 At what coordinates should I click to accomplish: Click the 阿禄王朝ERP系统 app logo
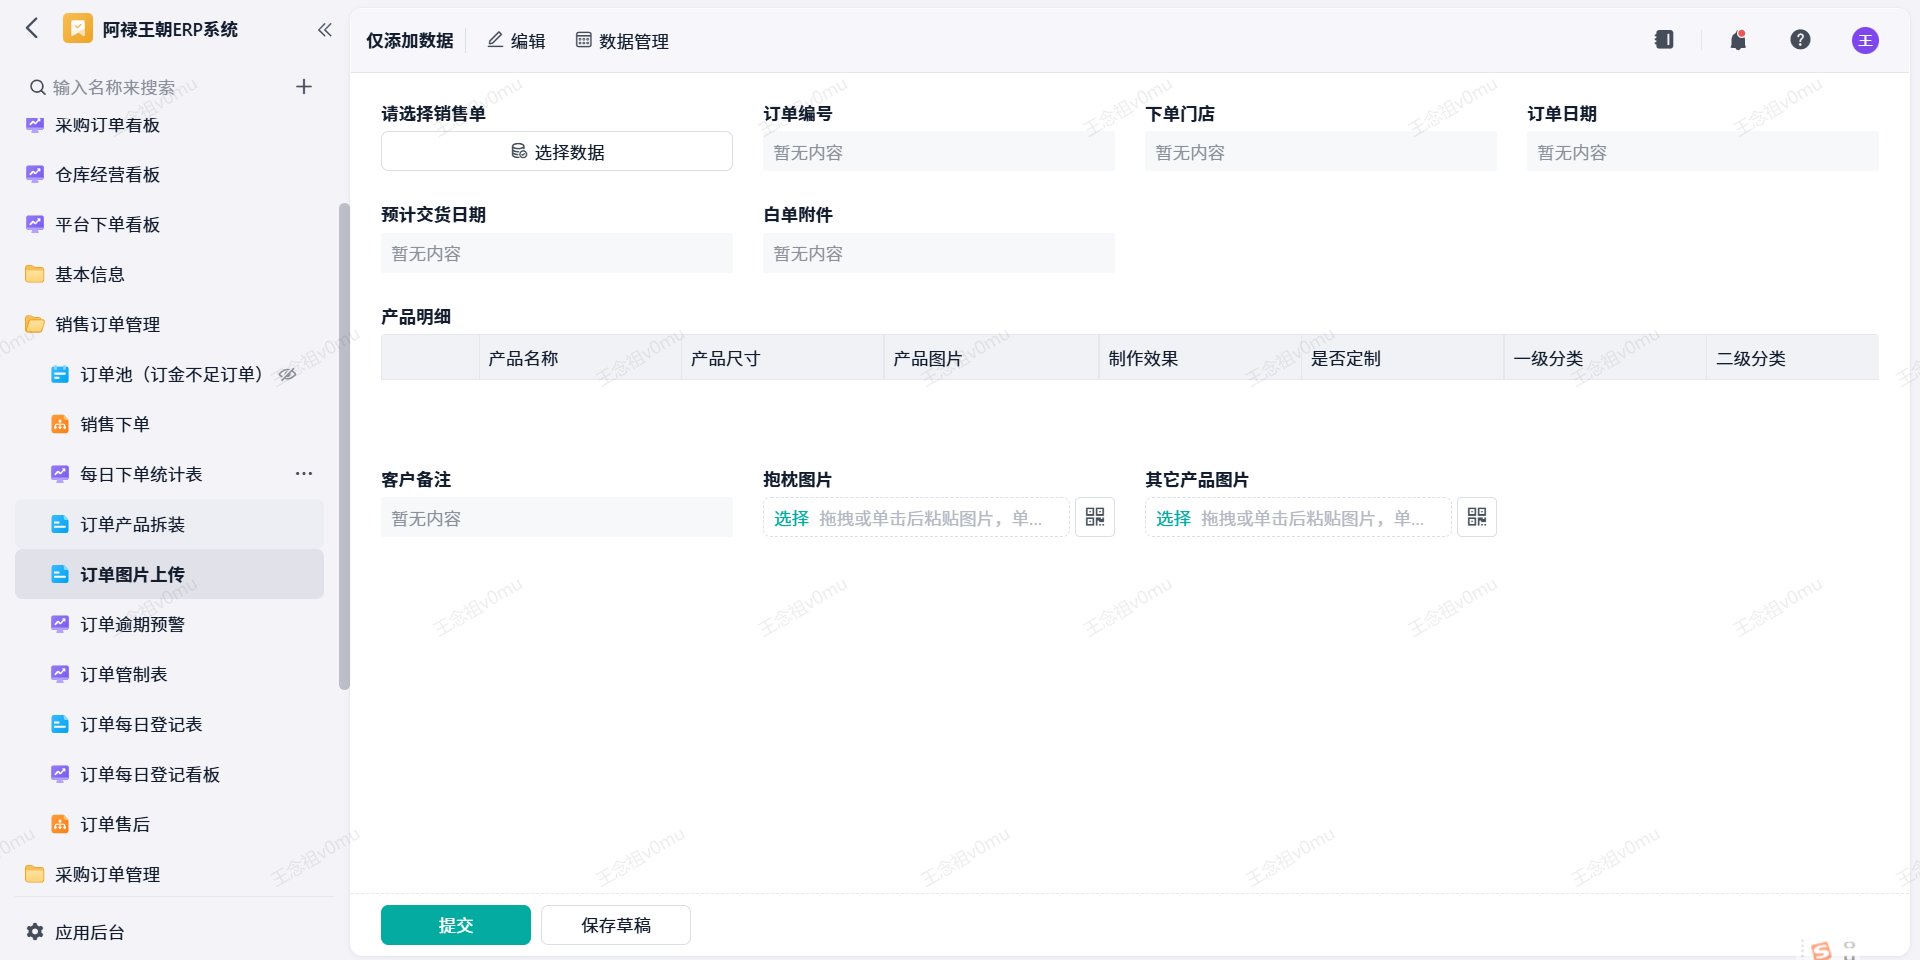[78, 28]
